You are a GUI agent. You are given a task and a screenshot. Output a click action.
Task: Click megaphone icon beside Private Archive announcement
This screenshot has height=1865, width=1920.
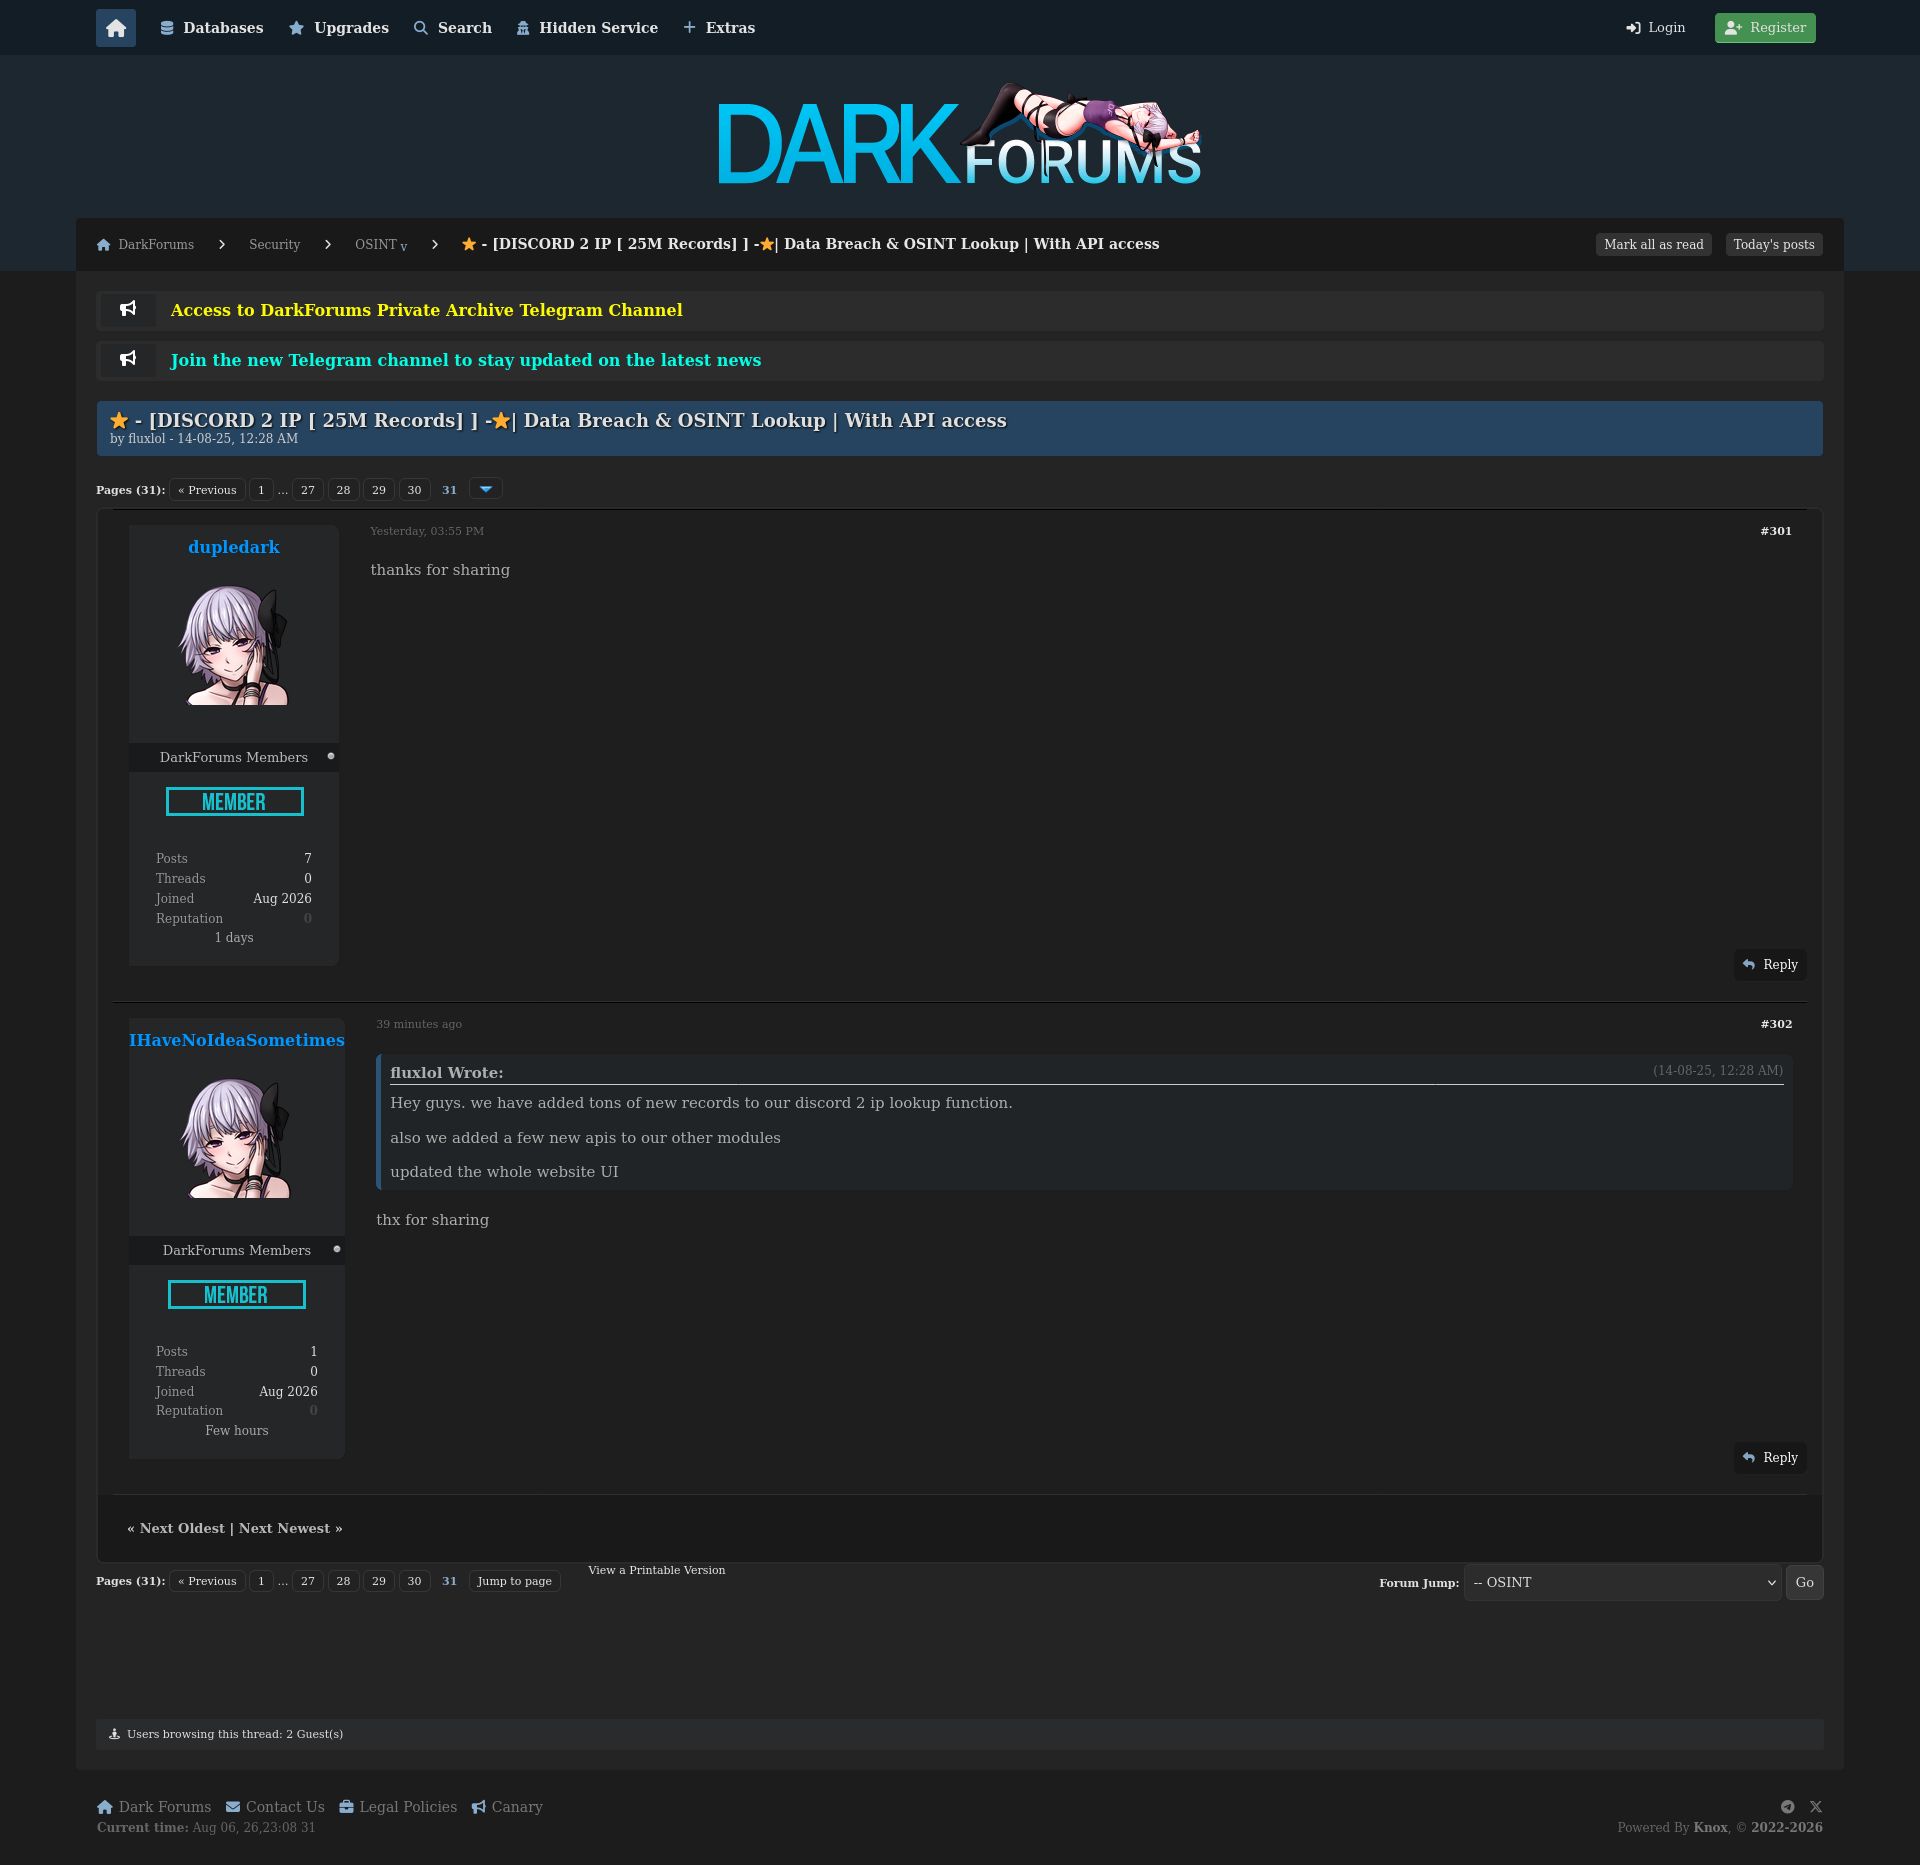click(128, 309)
